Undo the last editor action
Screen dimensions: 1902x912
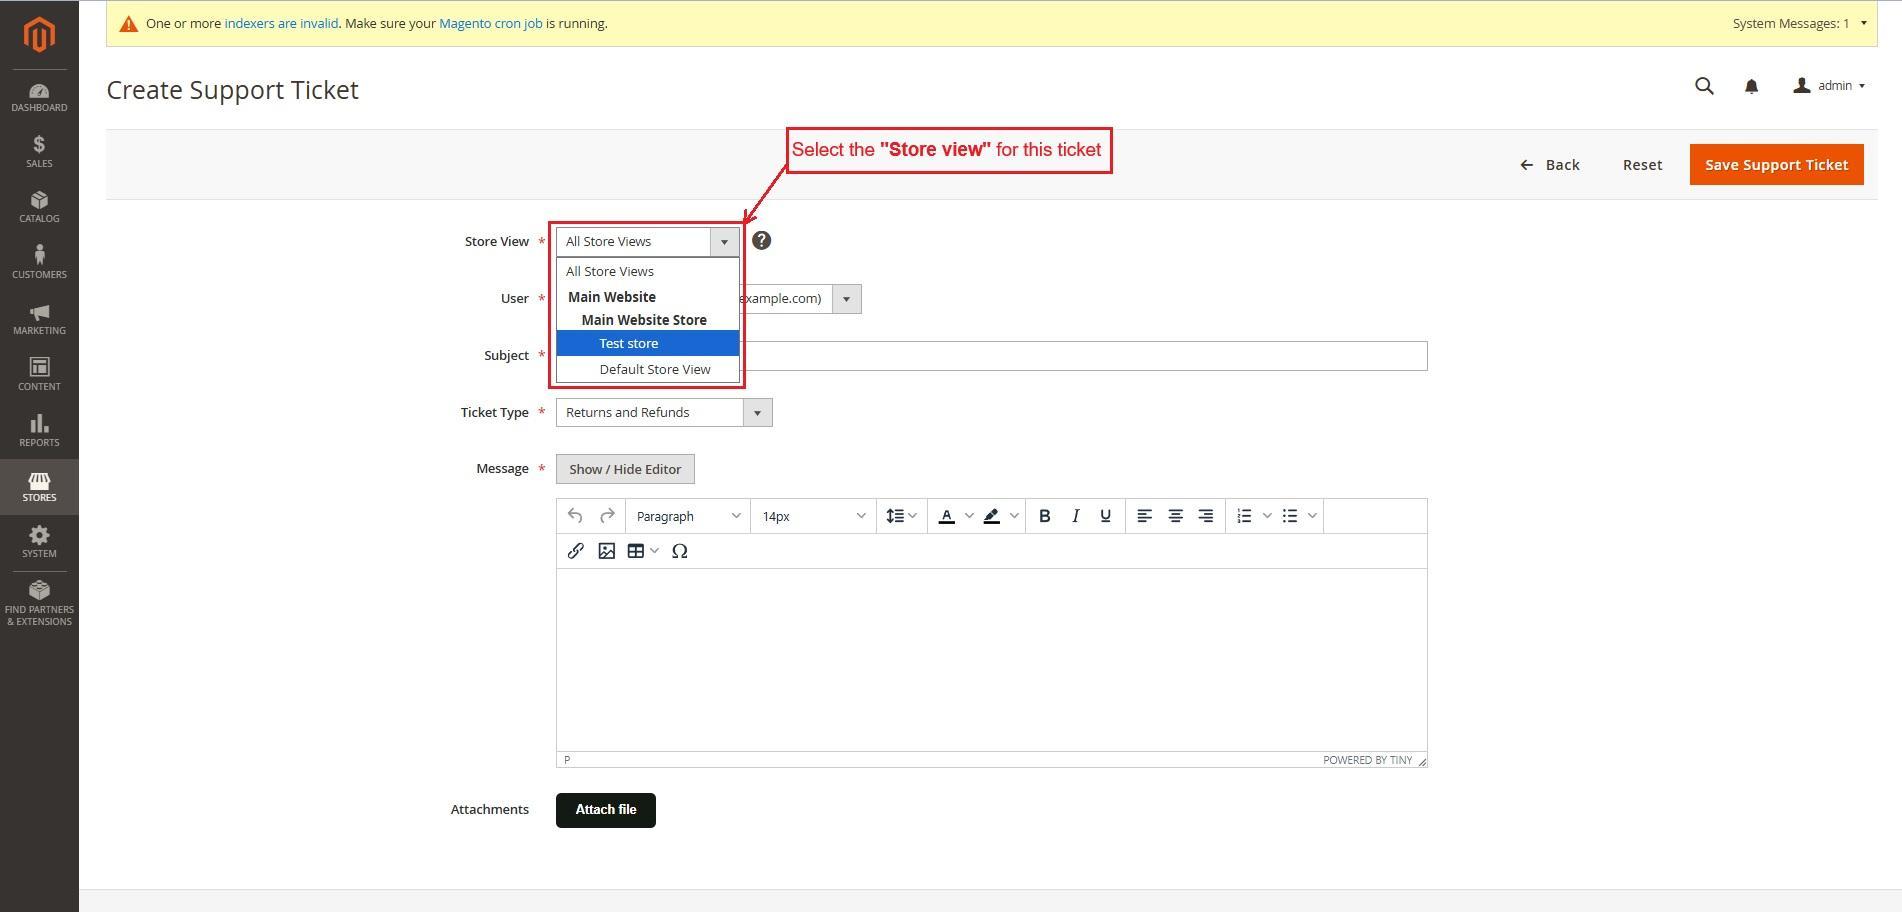(x=575, y=516)
